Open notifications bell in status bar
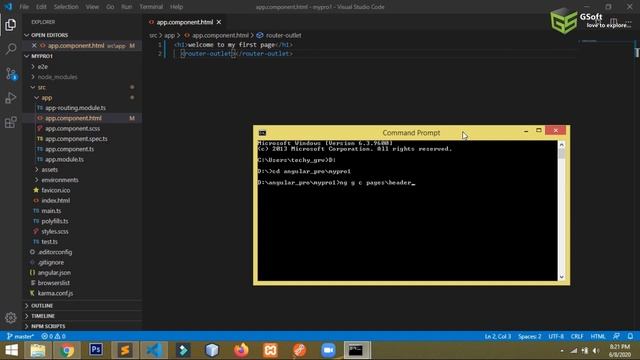This screenshot has height=360, width=640. (x=630, y=336)
